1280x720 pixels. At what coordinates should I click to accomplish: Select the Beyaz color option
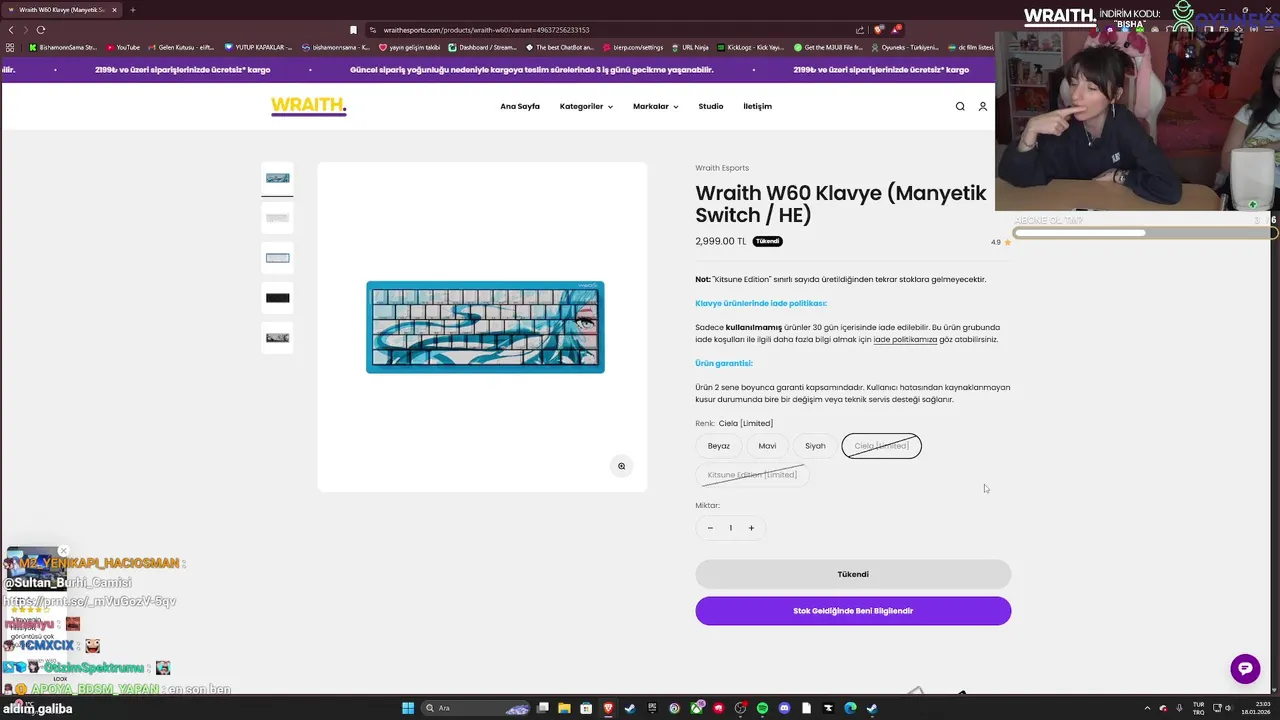point(719,446)
